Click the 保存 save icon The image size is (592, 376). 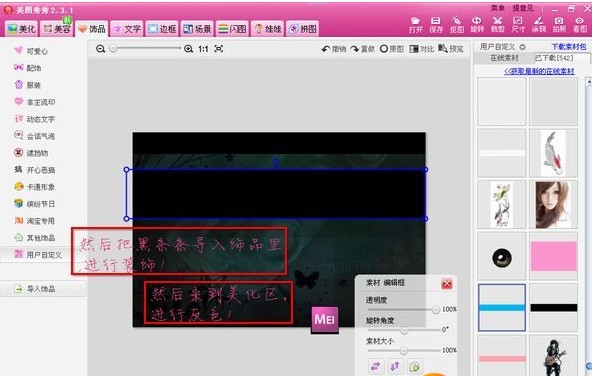coord(436,25)
